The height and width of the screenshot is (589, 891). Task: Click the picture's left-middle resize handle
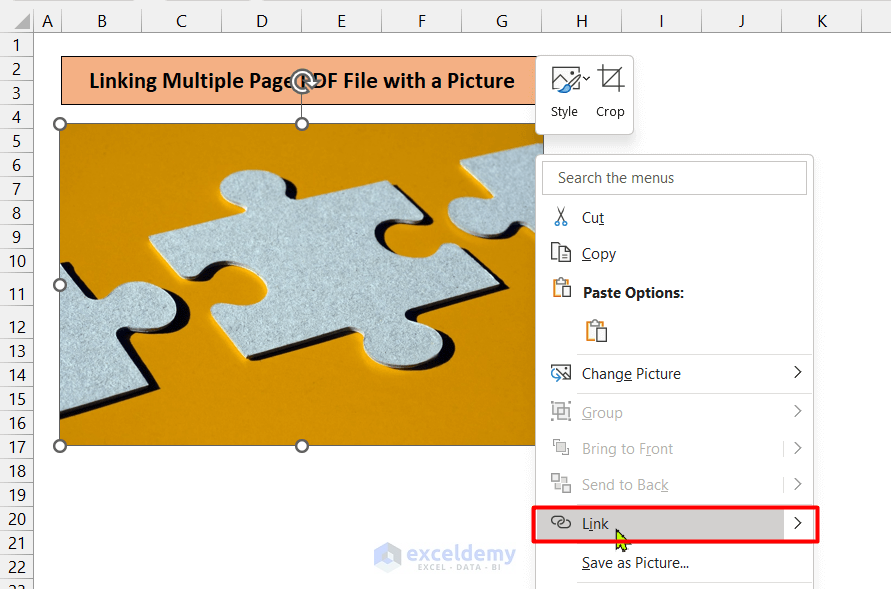pyautogui.click(x=60, y=285)
